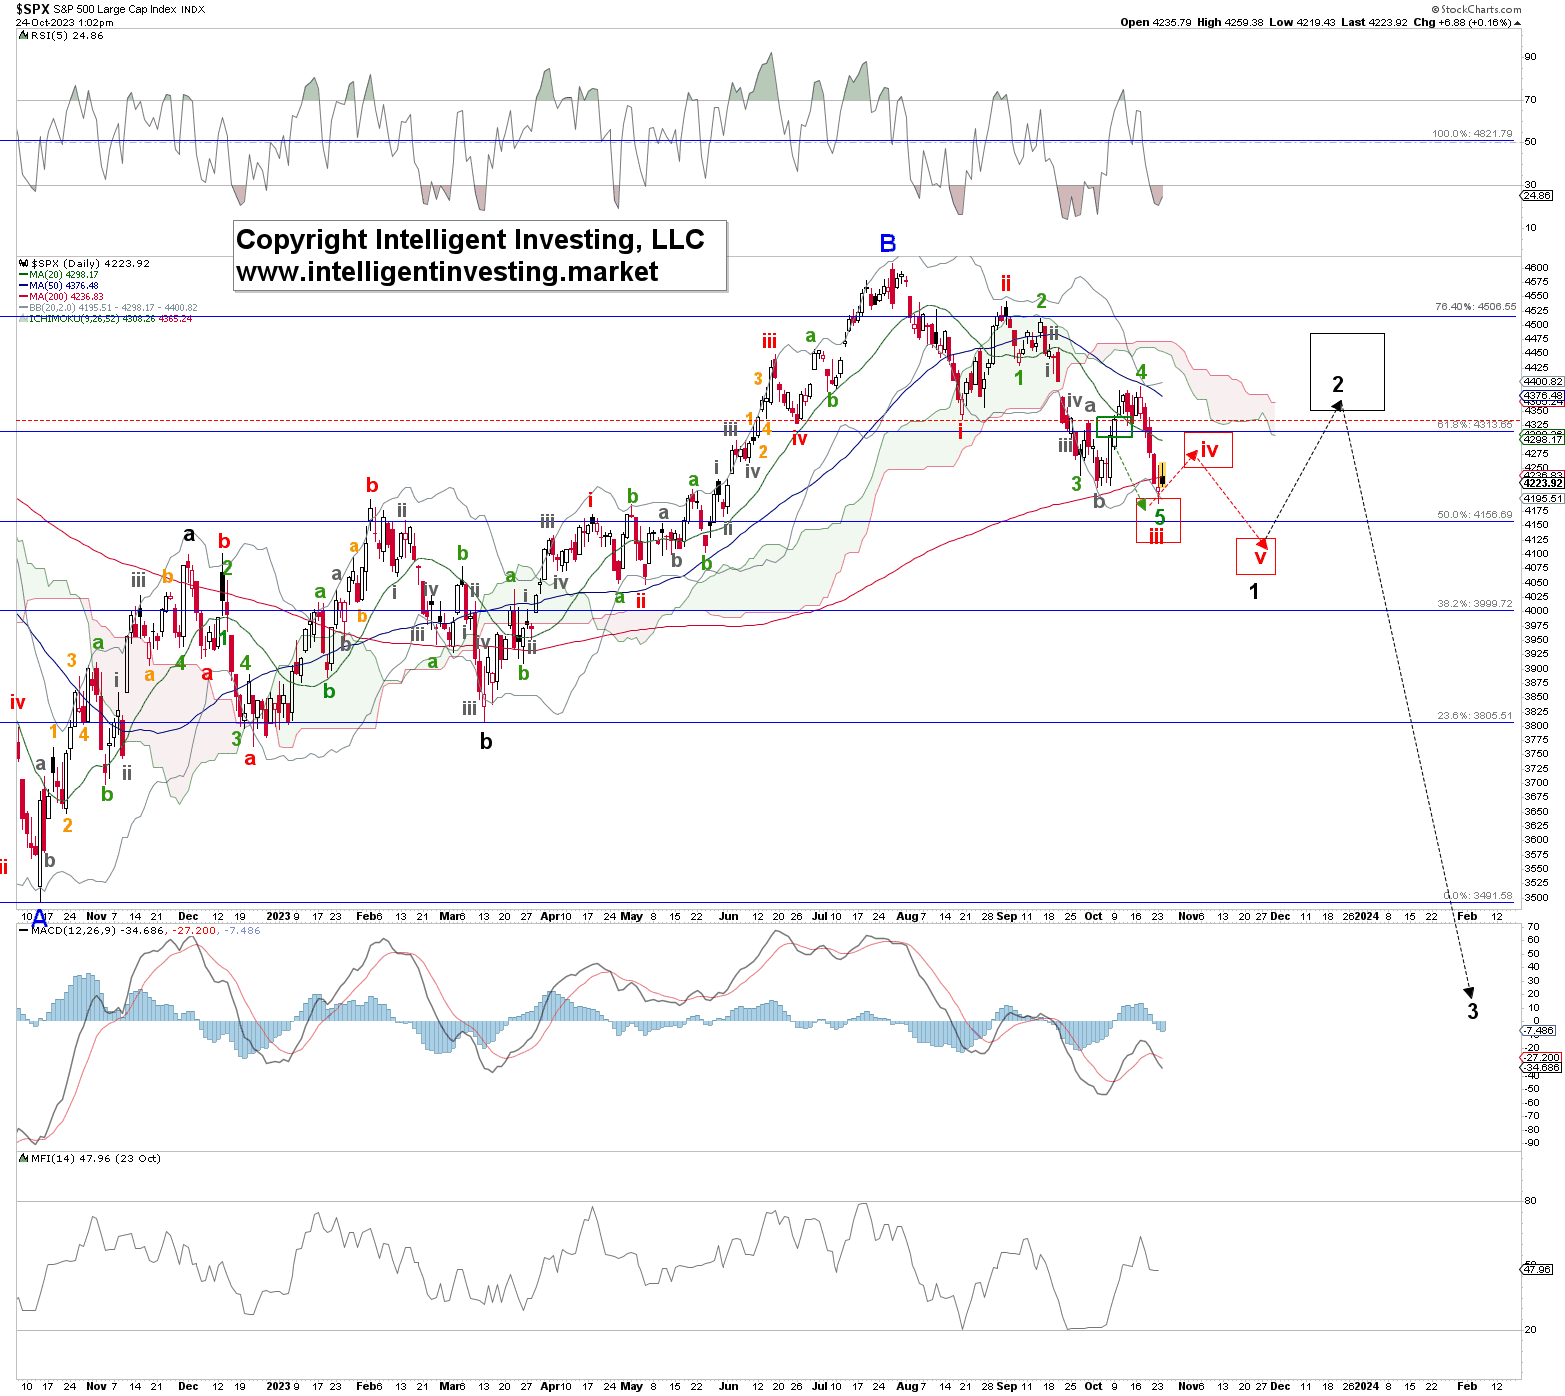Click the 4223.92 current price tag on axis
Screen dimensions: 1565x1396
coord(1543,483)
